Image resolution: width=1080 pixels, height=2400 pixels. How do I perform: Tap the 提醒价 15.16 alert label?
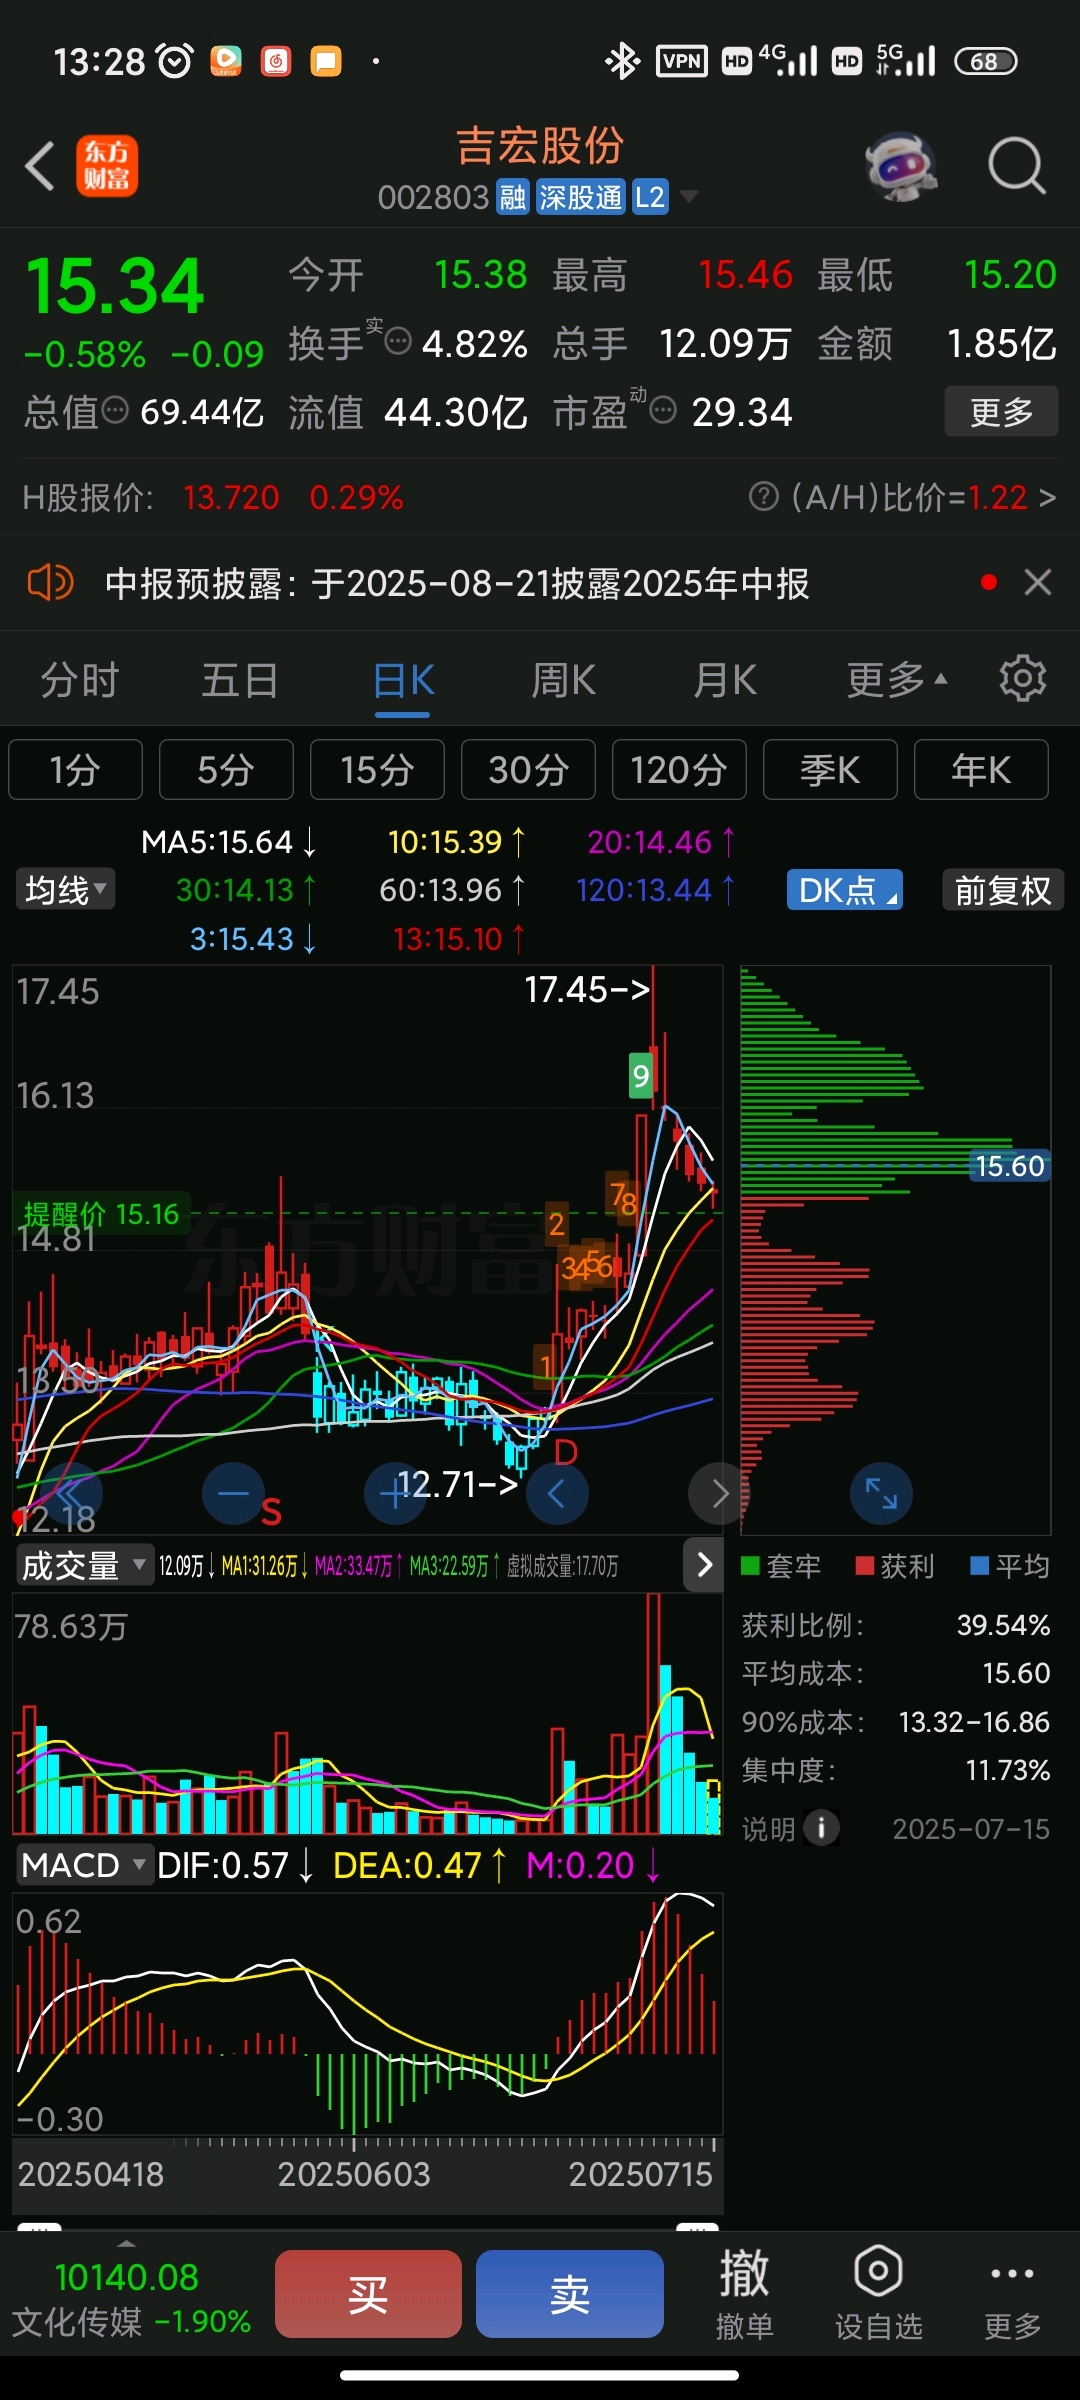(101, 1214)
